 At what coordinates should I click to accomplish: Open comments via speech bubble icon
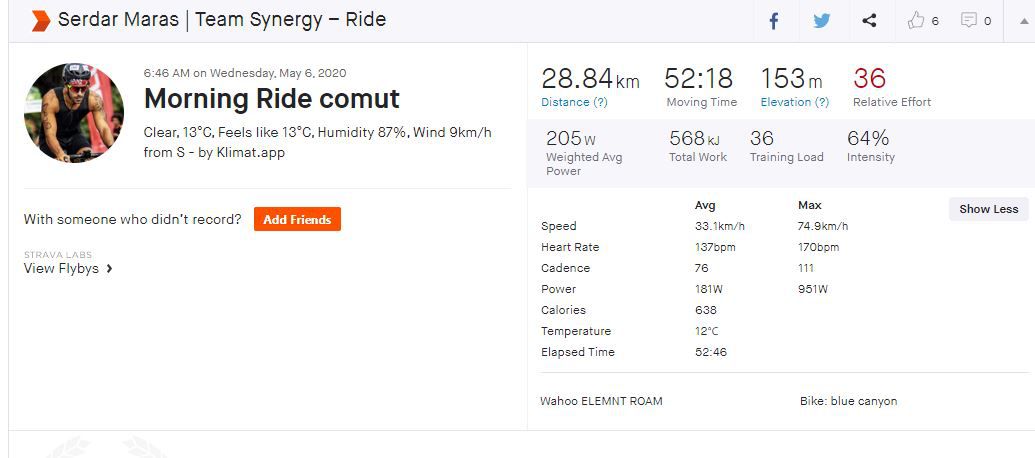coord(969,21)
